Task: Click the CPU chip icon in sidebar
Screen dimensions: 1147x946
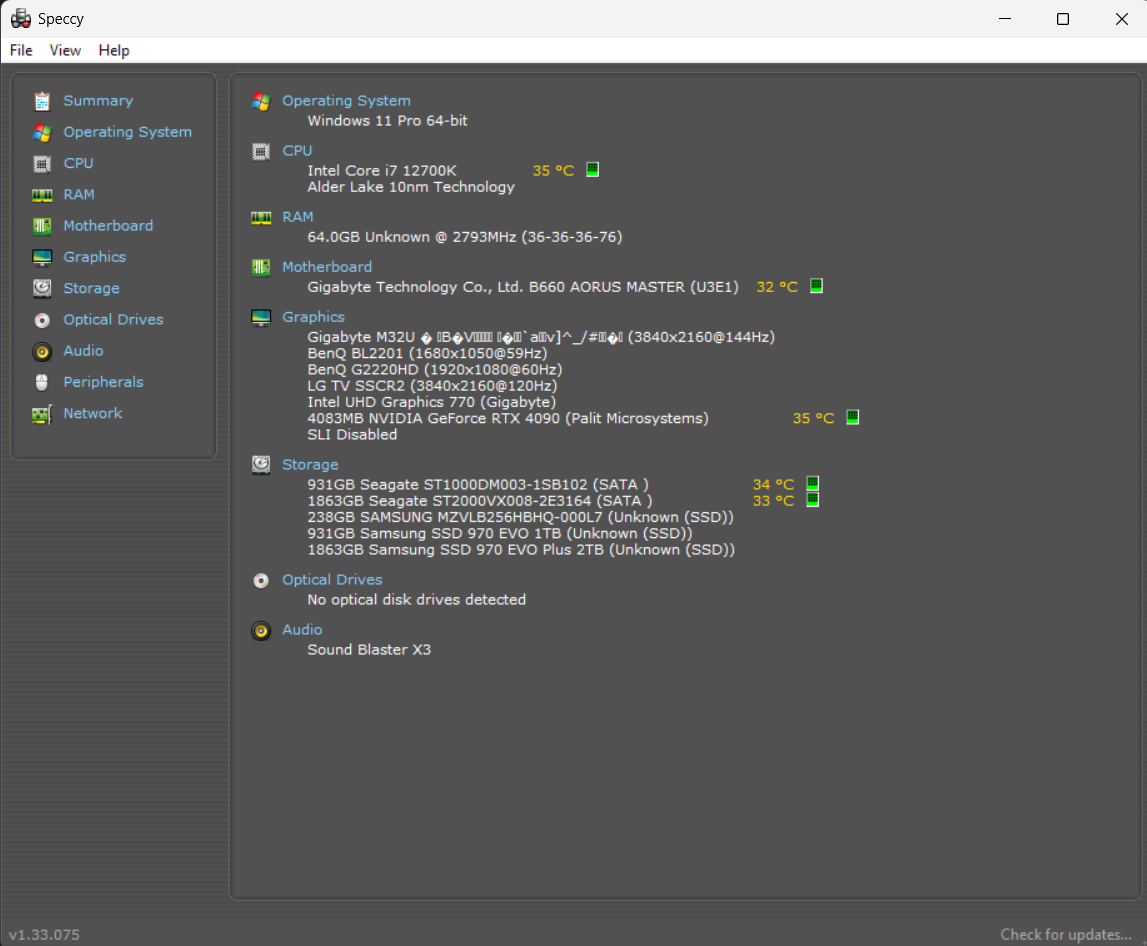Action: pos(42,164)
